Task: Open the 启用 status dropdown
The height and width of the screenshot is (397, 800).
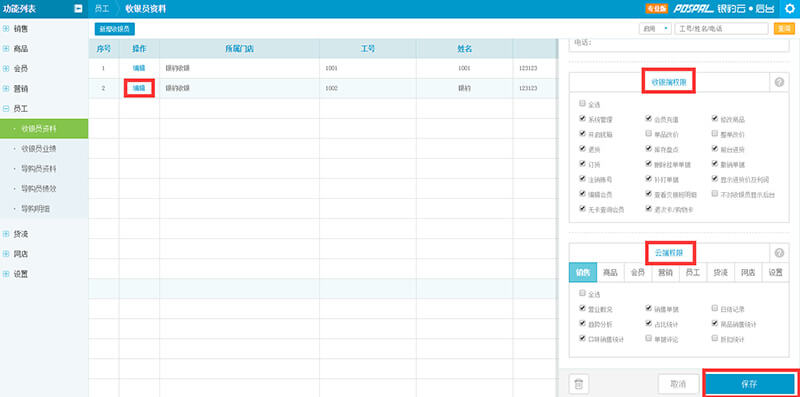Action: [x=655, y=29]
